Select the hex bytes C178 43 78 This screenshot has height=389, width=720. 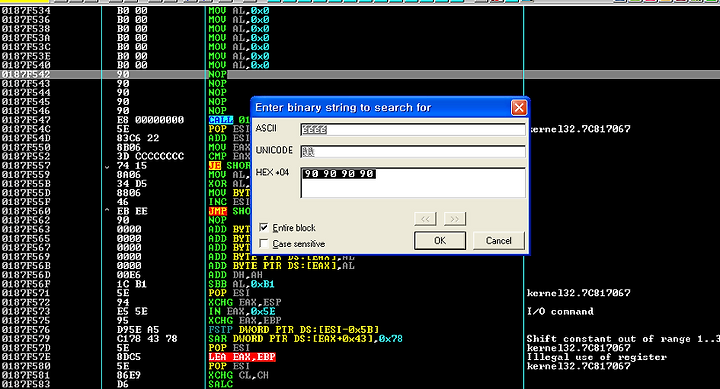point(147,338)
